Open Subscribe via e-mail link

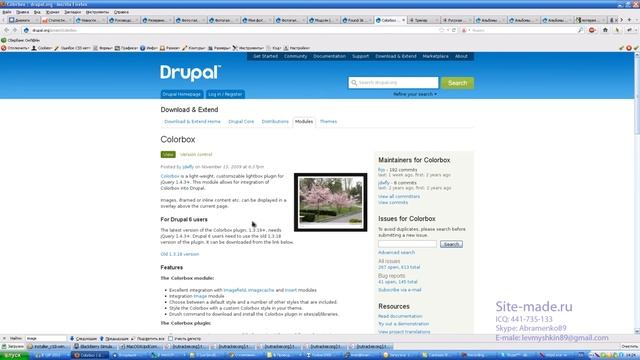coord(400,290)
